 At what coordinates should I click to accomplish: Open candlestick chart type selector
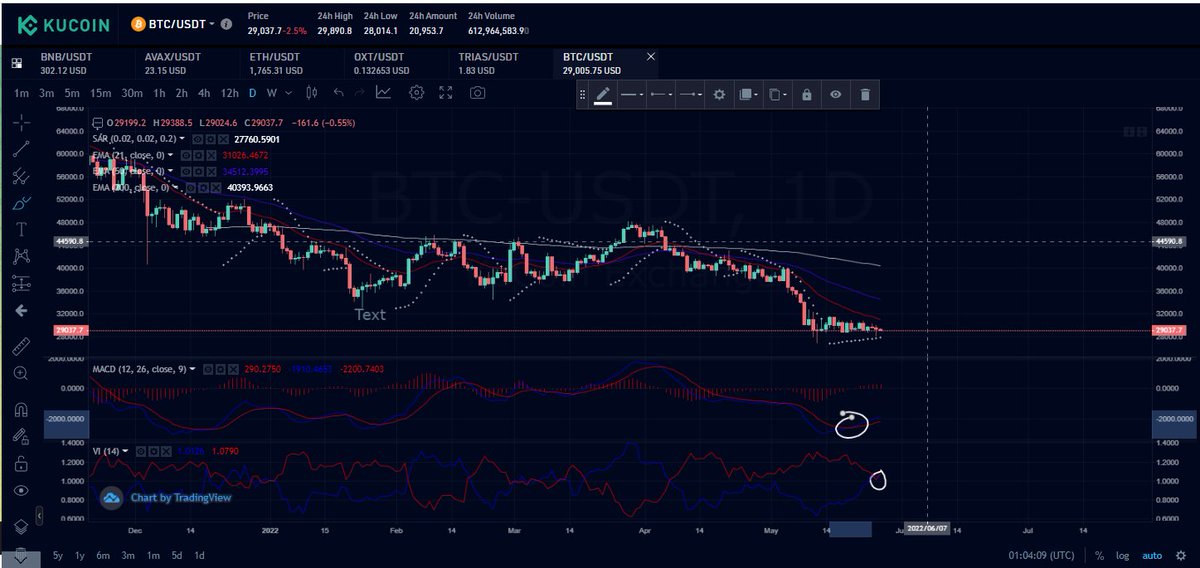point(311,93)
